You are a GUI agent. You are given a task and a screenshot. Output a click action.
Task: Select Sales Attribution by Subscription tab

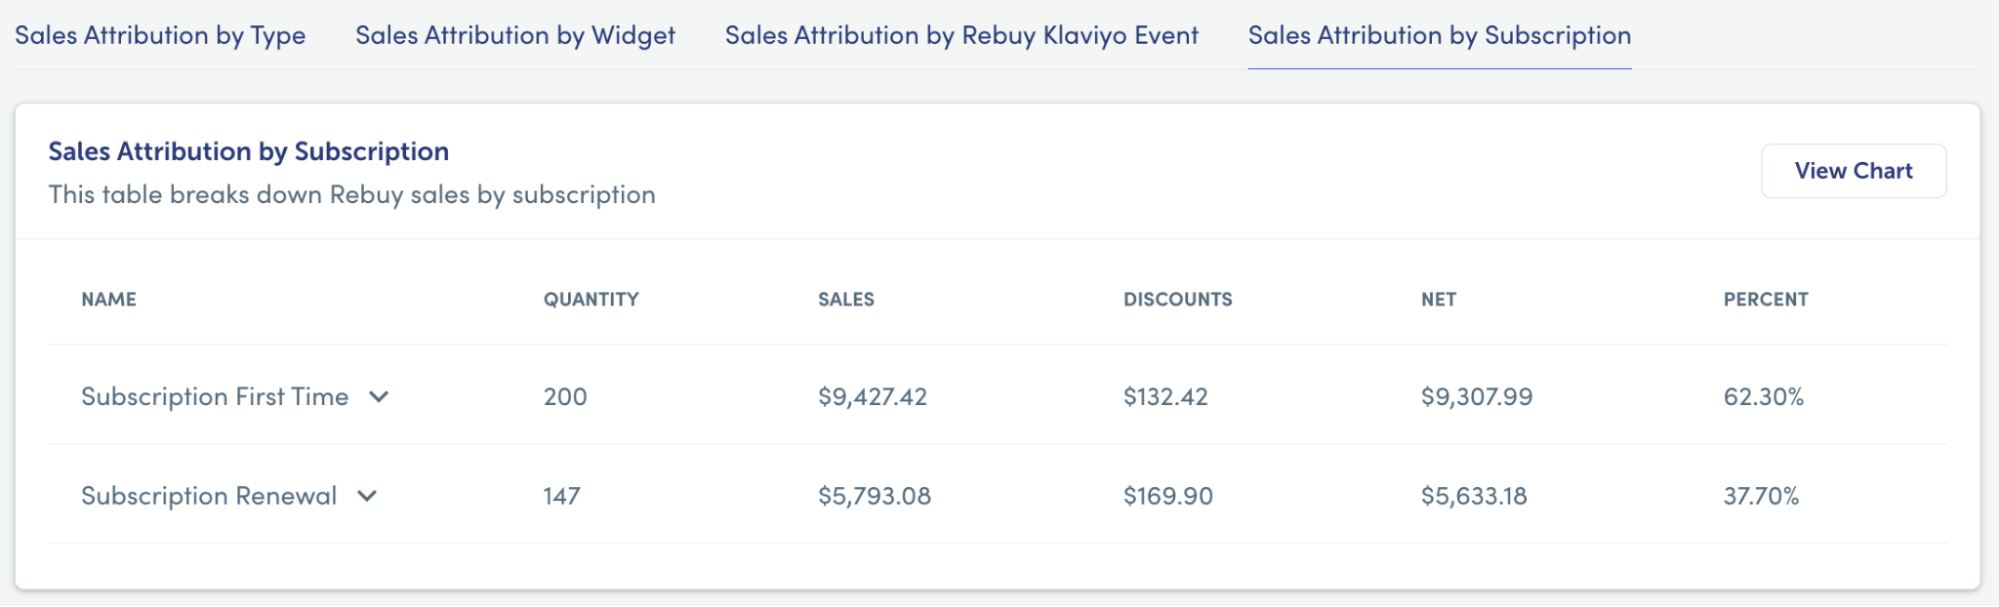coord(1439,36)
